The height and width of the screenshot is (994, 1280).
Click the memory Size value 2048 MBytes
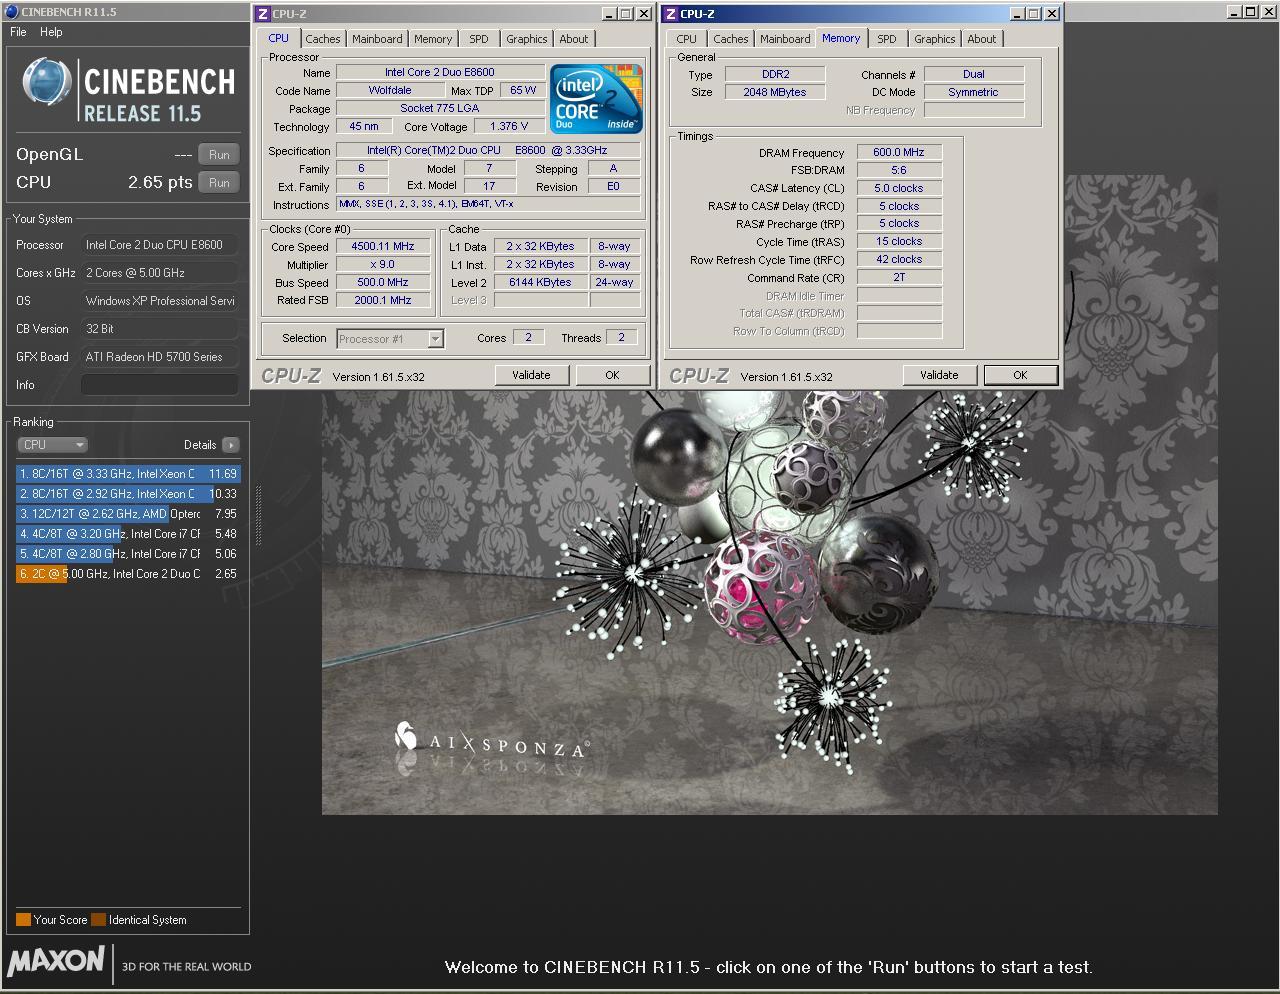pyautogui.click(x=775, y=92)
